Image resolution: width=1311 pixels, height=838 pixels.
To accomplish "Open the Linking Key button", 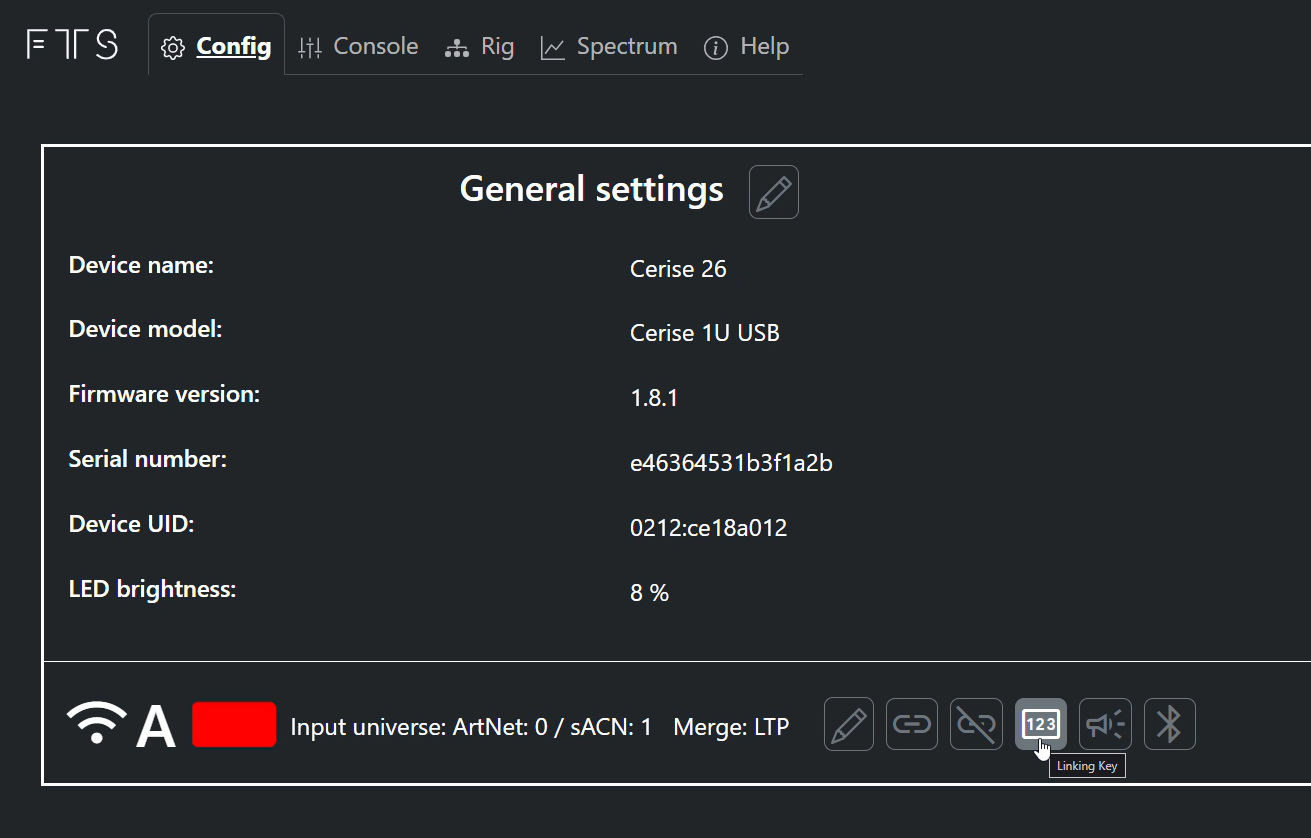I will (1041, 724).
